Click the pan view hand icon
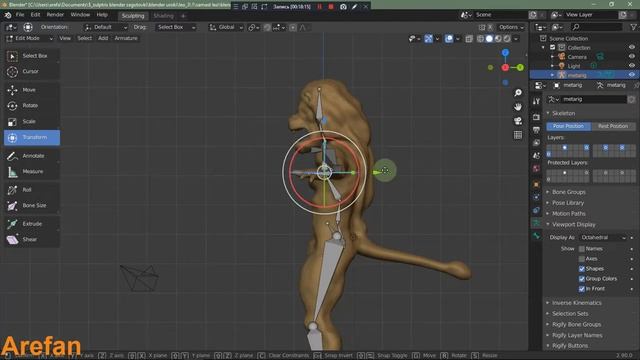 pyautogui.click(x=518, y=107)
